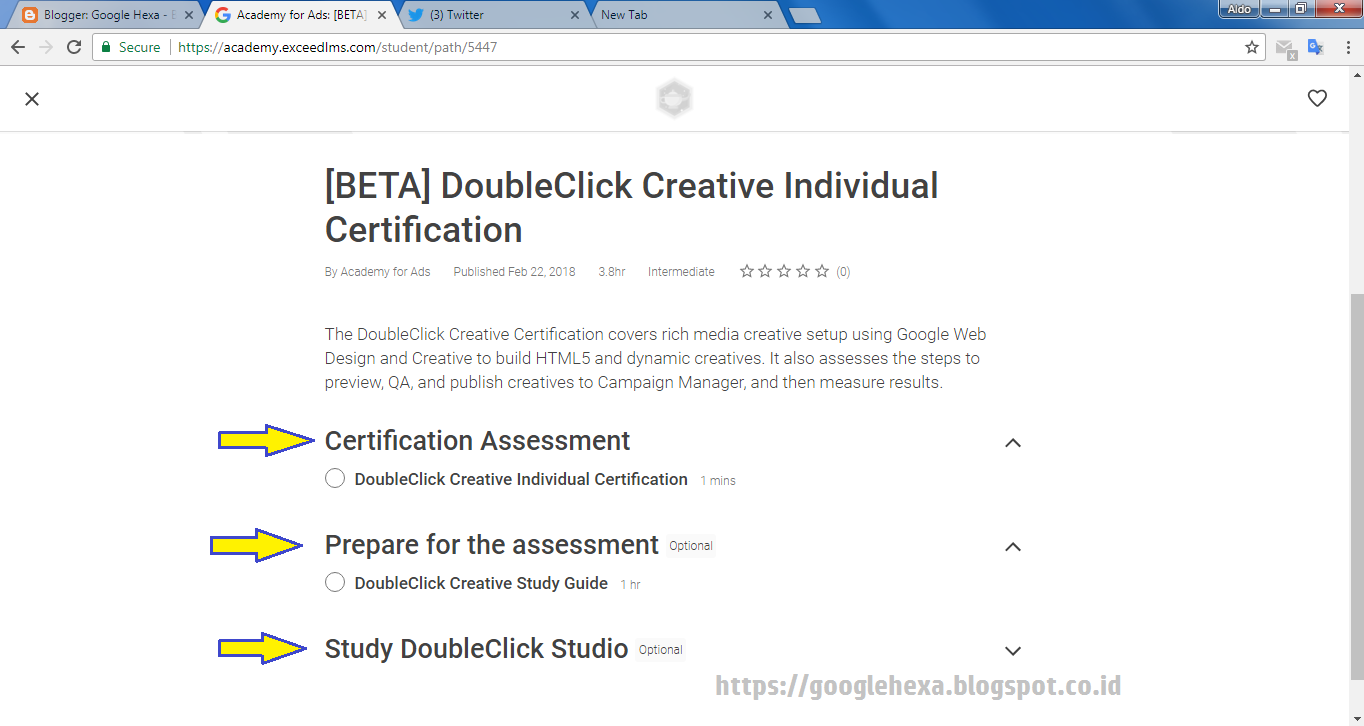Image resolution: width=1364 pixels, height=726 pixels.
Task: Close the New Tab tab
Action: [x=767, y=15]
